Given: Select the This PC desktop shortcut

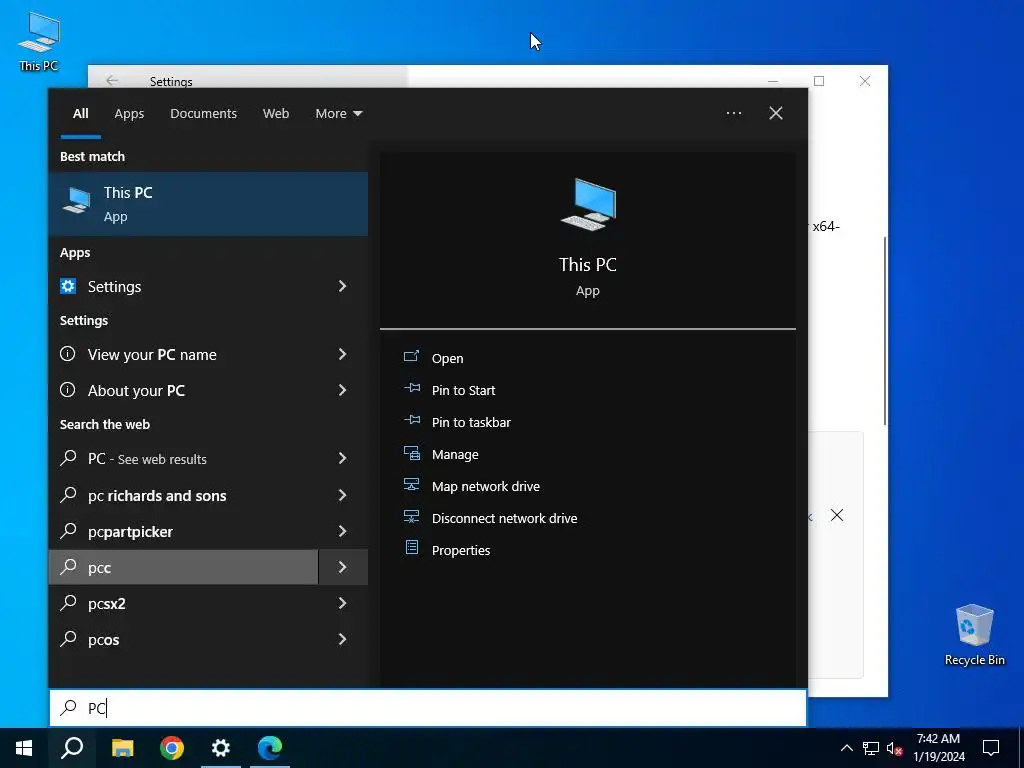Looking at the screenshot, I should click(x=39, y=42).
